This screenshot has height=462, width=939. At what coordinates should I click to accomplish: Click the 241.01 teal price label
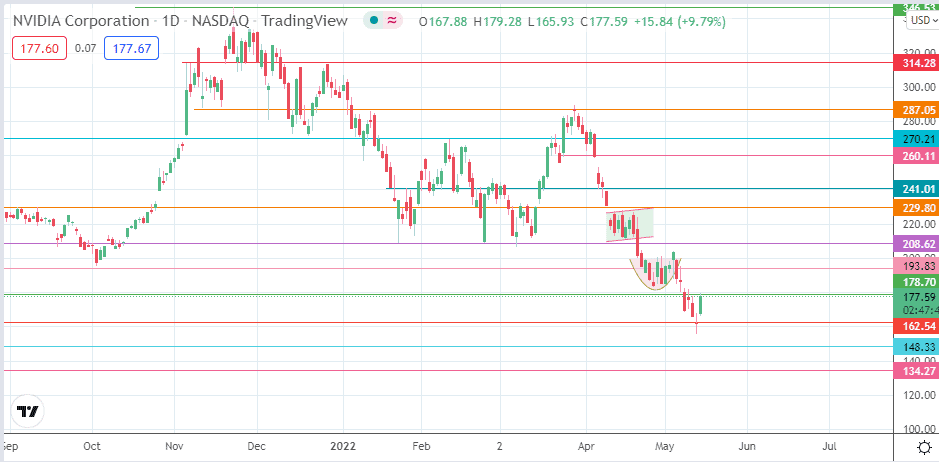[915, 189]
